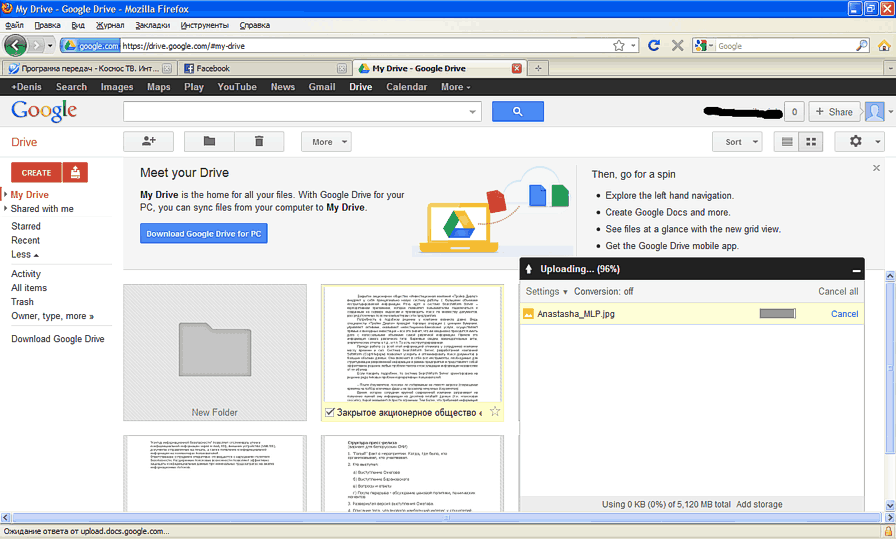Click the Firefox back arrow button

tap(15, 45)
